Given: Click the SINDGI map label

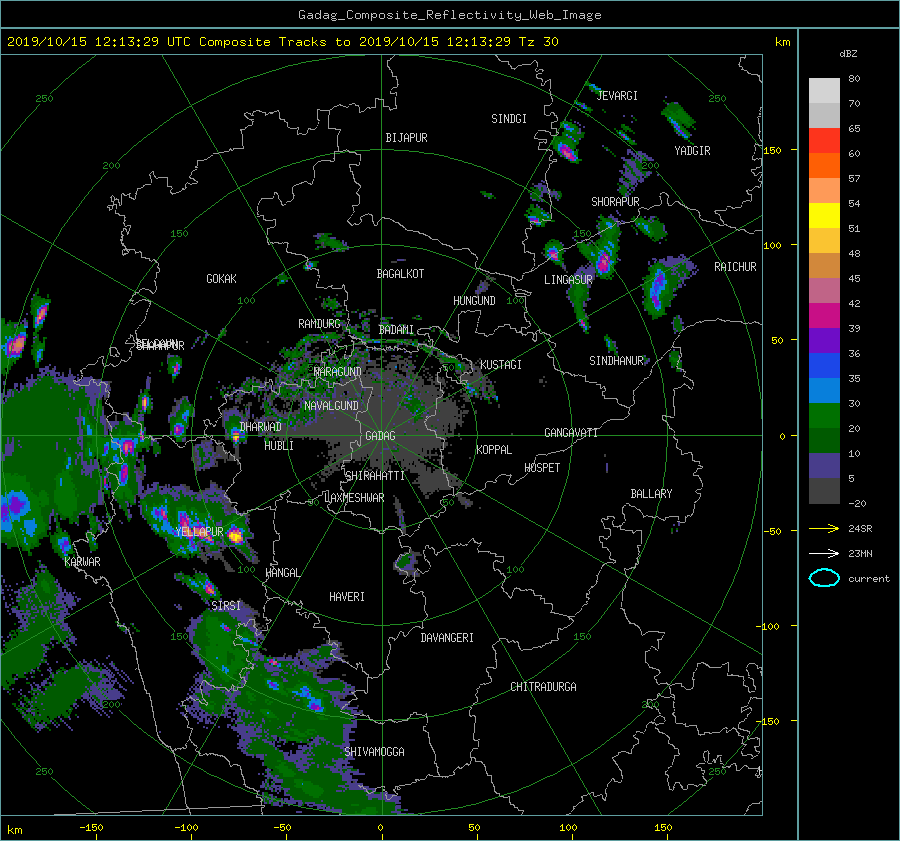Looking at the screenshot, I should [509, 119].
